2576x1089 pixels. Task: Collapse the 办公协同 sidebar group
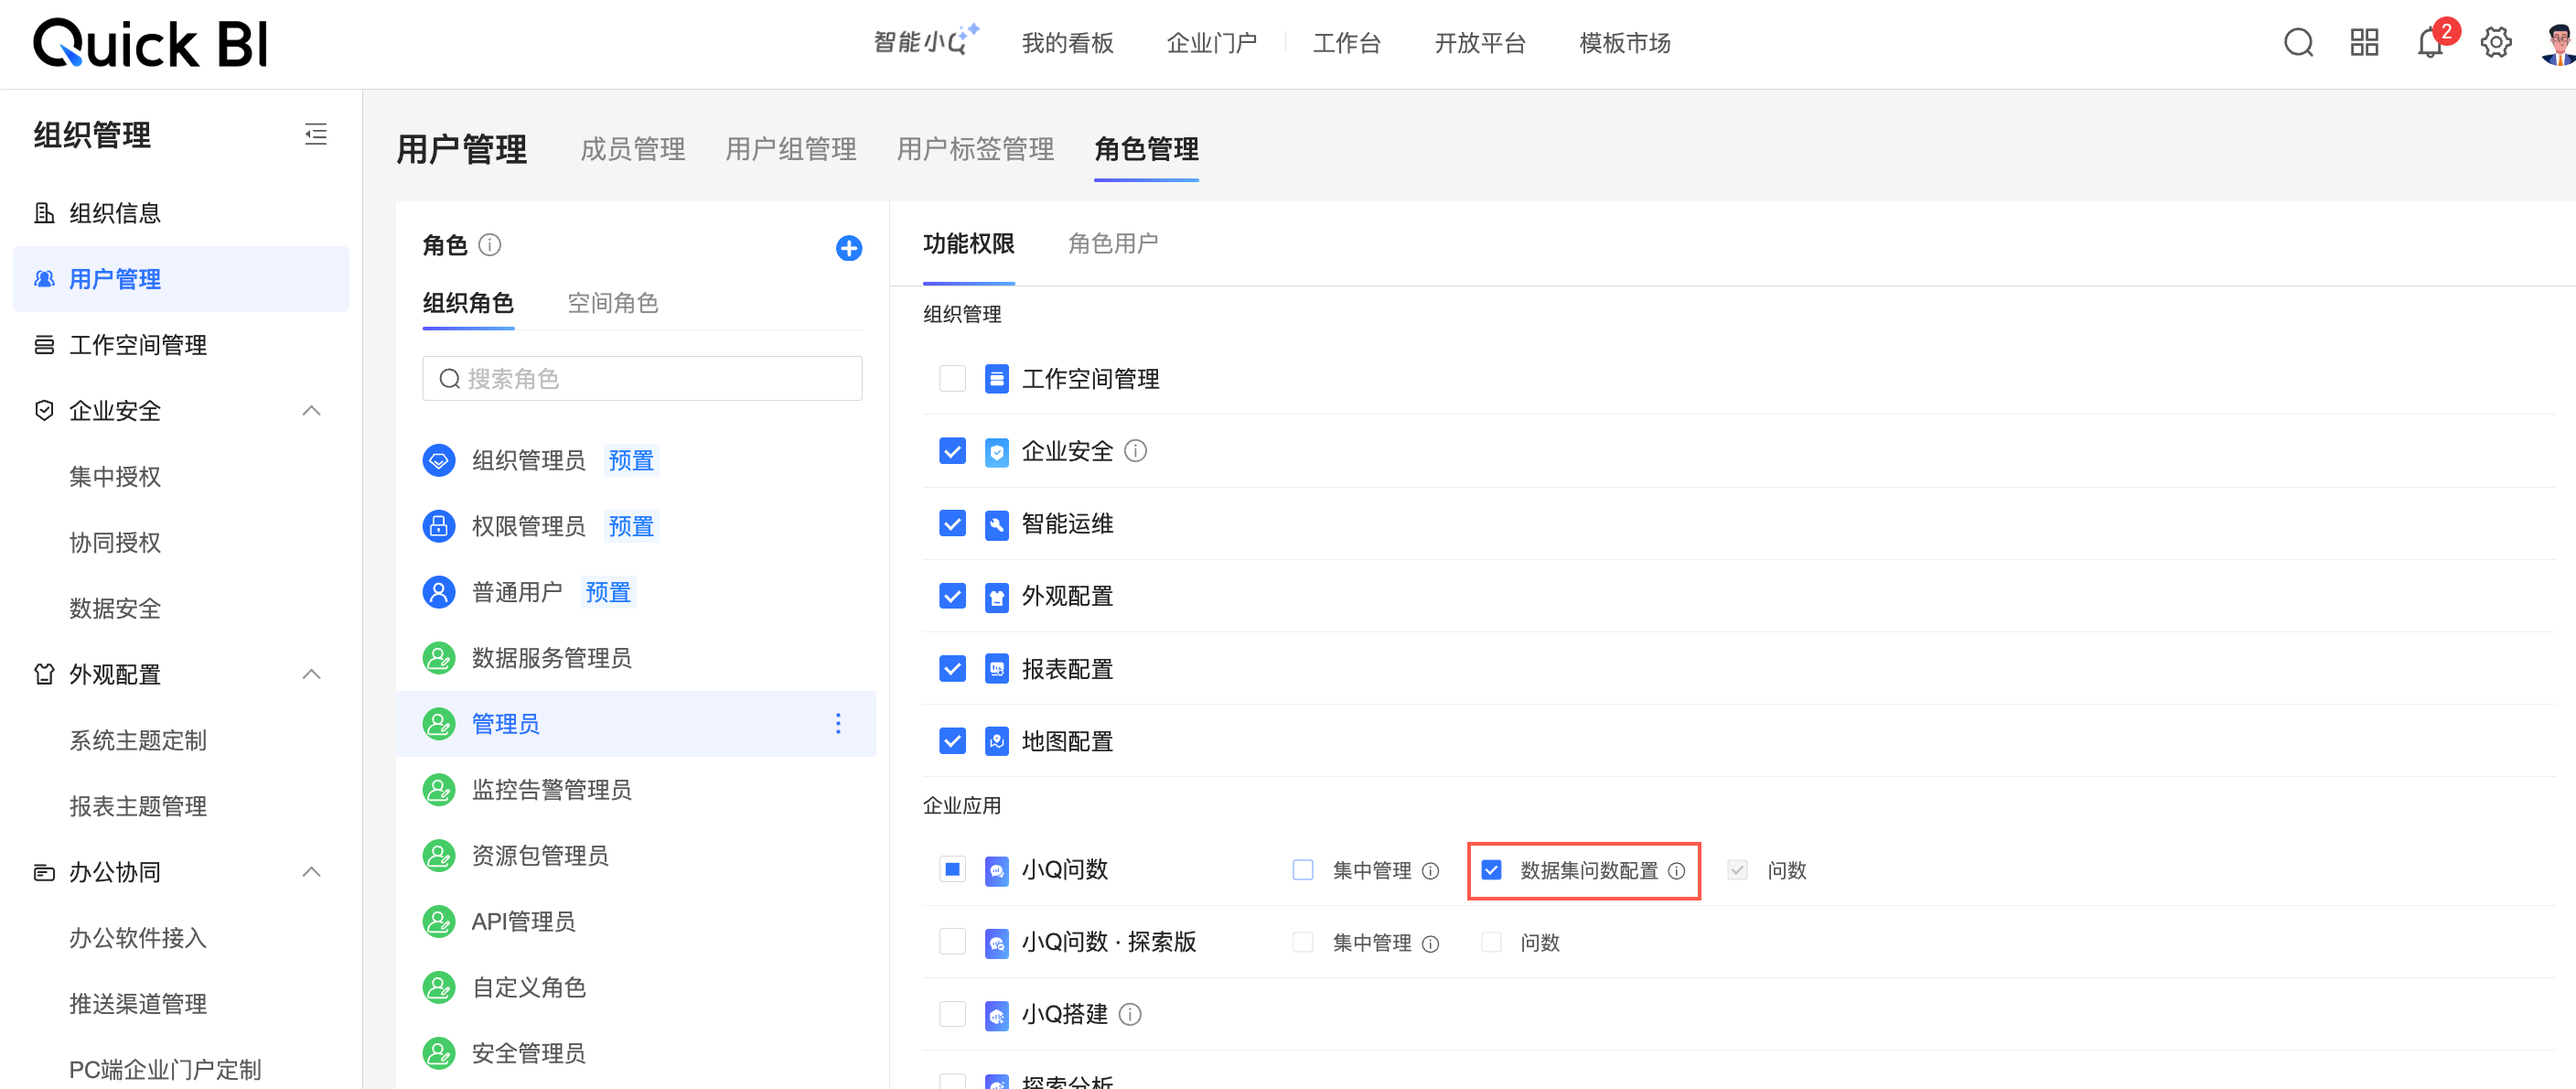(x=312, y=872)
